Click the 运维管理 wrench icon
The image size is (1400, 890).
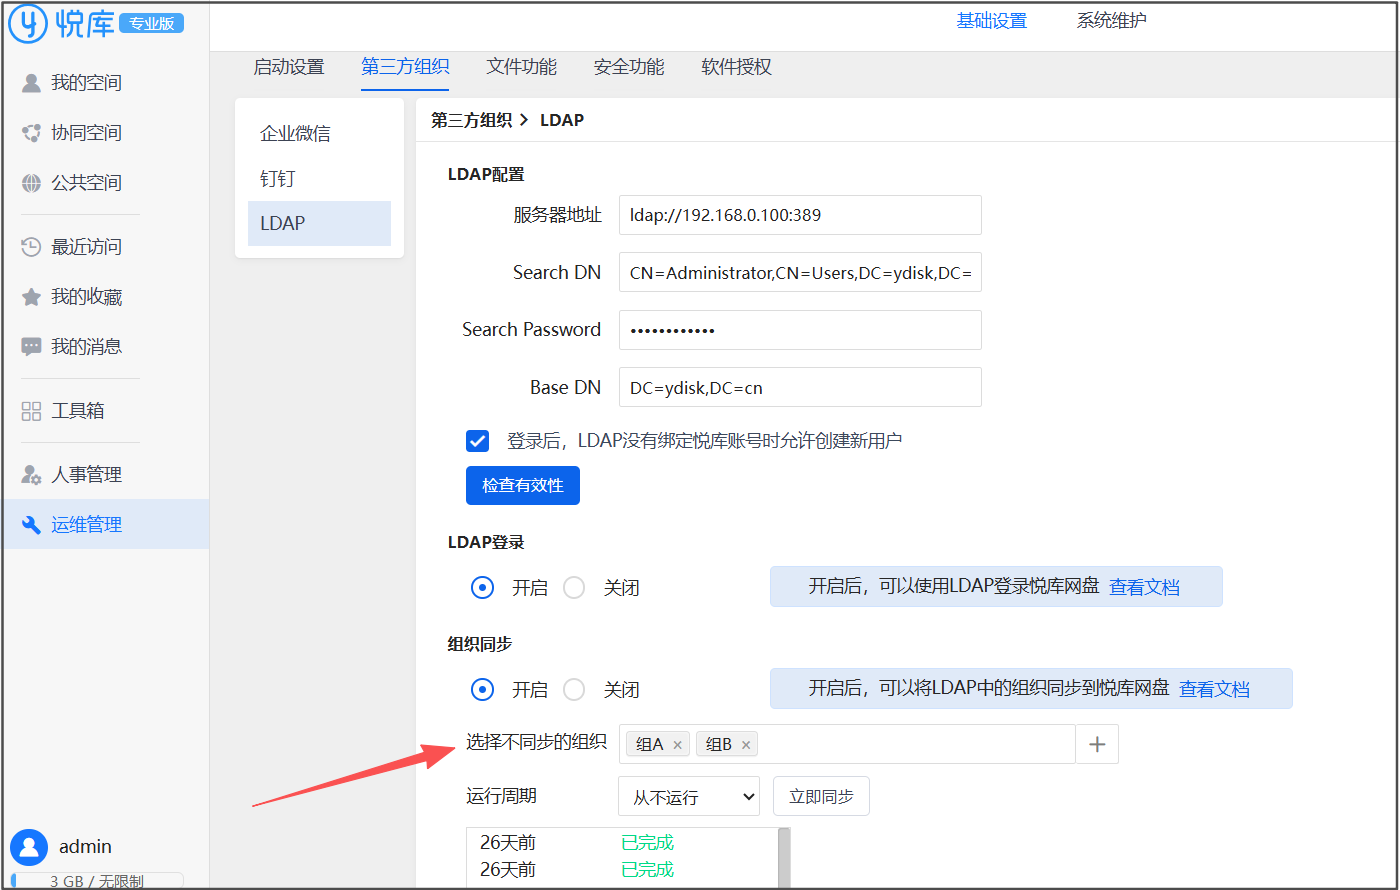(31, 525)
